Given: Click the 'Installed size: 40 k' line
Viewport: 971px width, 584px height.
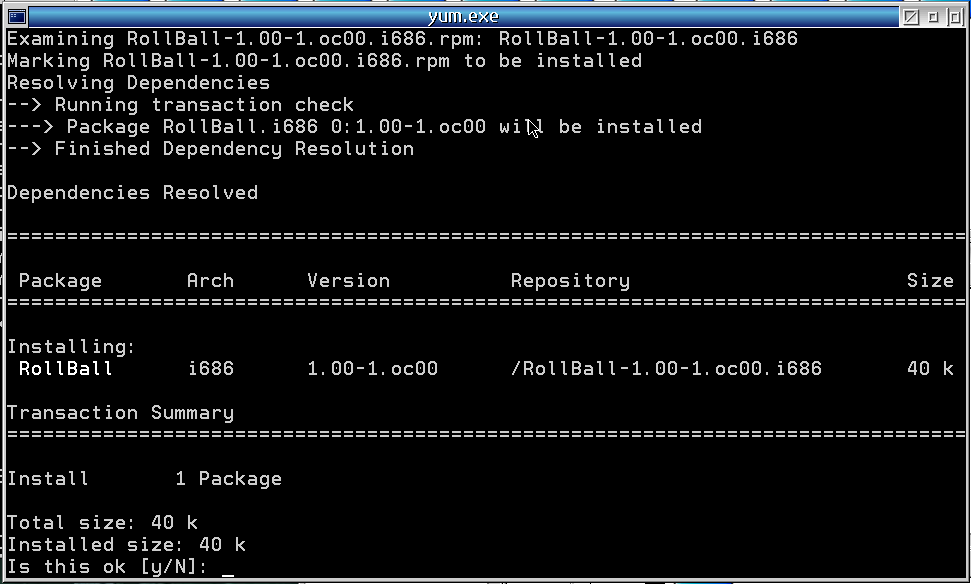Looking at the screenshot, I should (x=126, y=545).
